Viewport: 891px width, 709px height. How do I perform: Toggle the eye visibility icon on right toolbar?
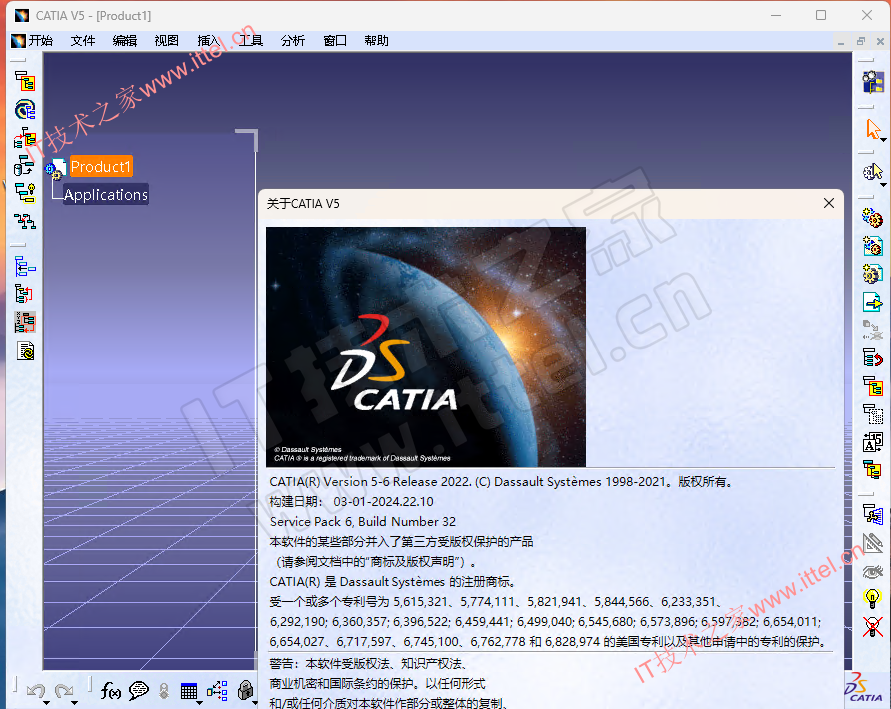pyautogui.click(x=872, y=572)
